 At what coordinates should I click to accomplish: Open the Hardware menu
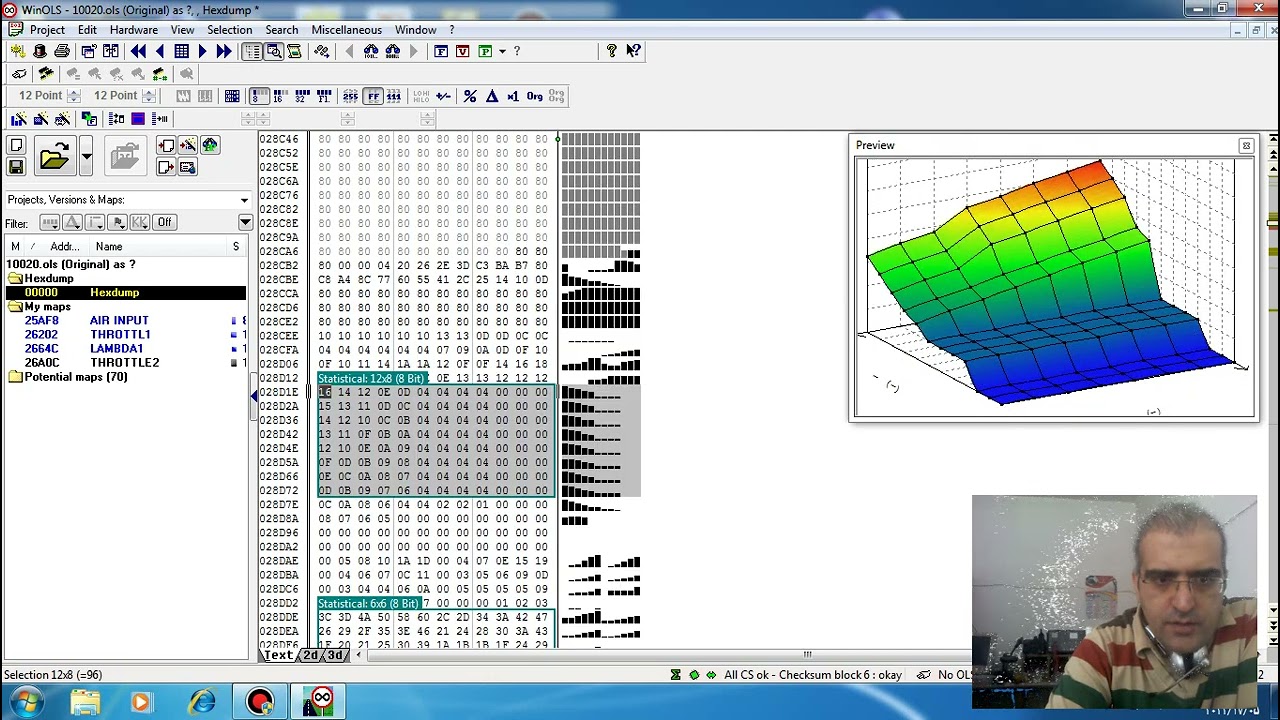click(x=133, y=30)
